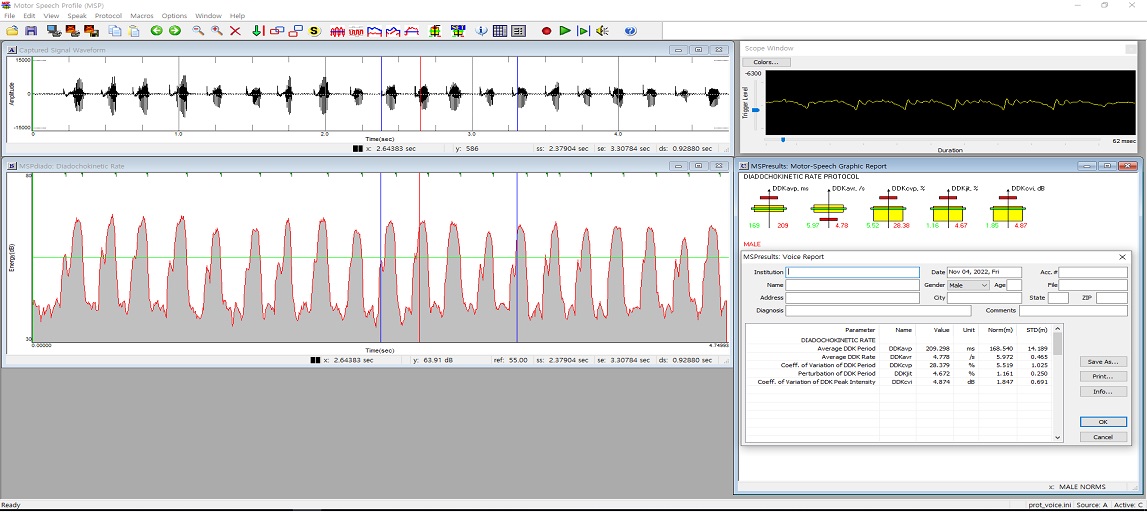Viewport: 1147px width, 517px height.
Task: Select the 'Average DDK Period' row label
Action: click(846, 349)
